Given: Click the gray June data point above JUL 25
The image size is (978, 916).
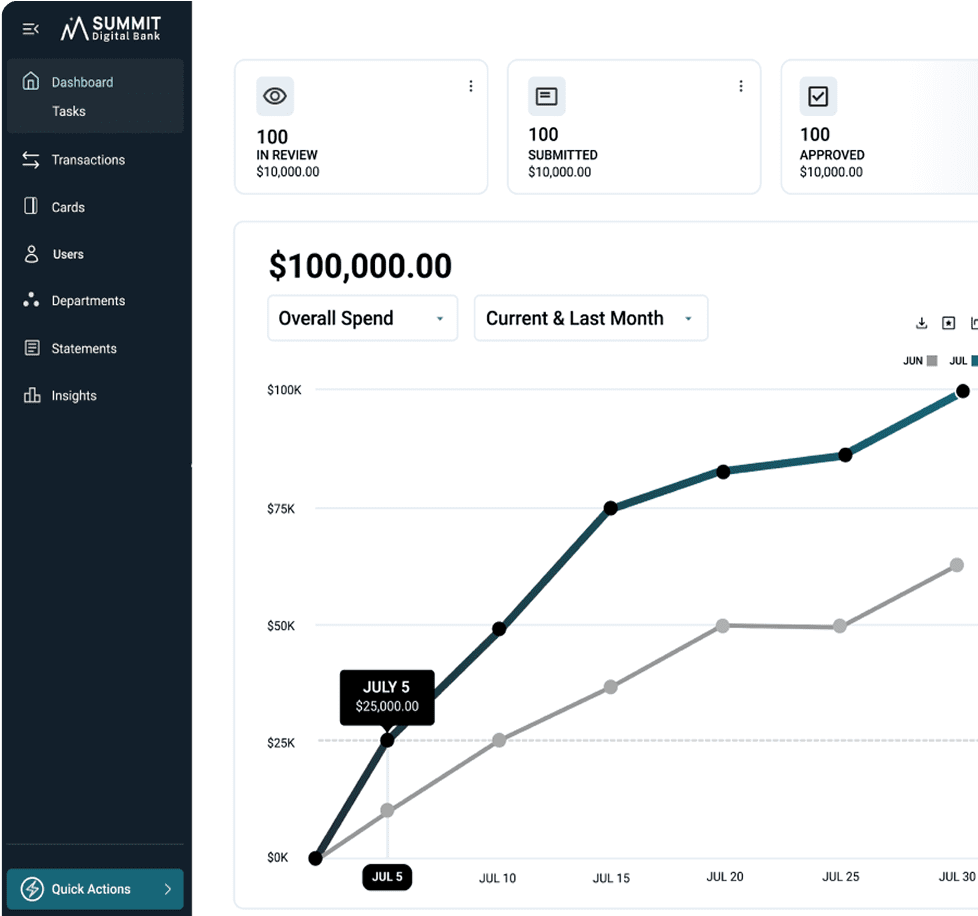Looking at the screenshot, I should [x=840, y=625].
